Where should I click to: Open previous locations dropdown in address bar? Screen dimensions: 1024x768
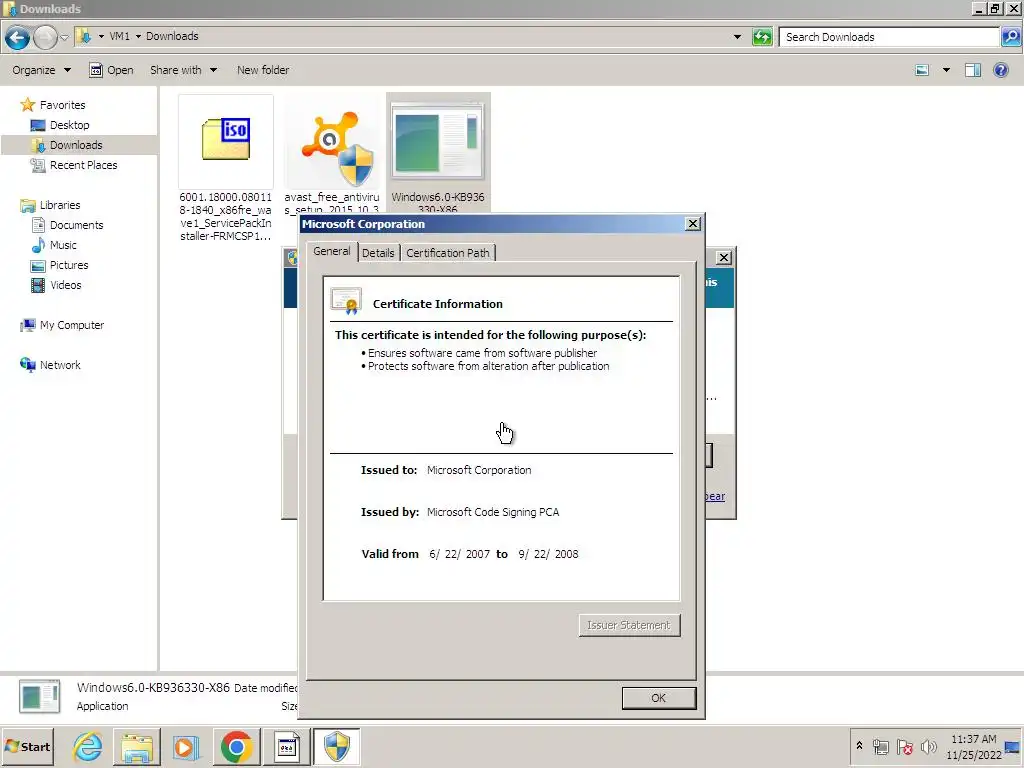click(x=737, y=37)
